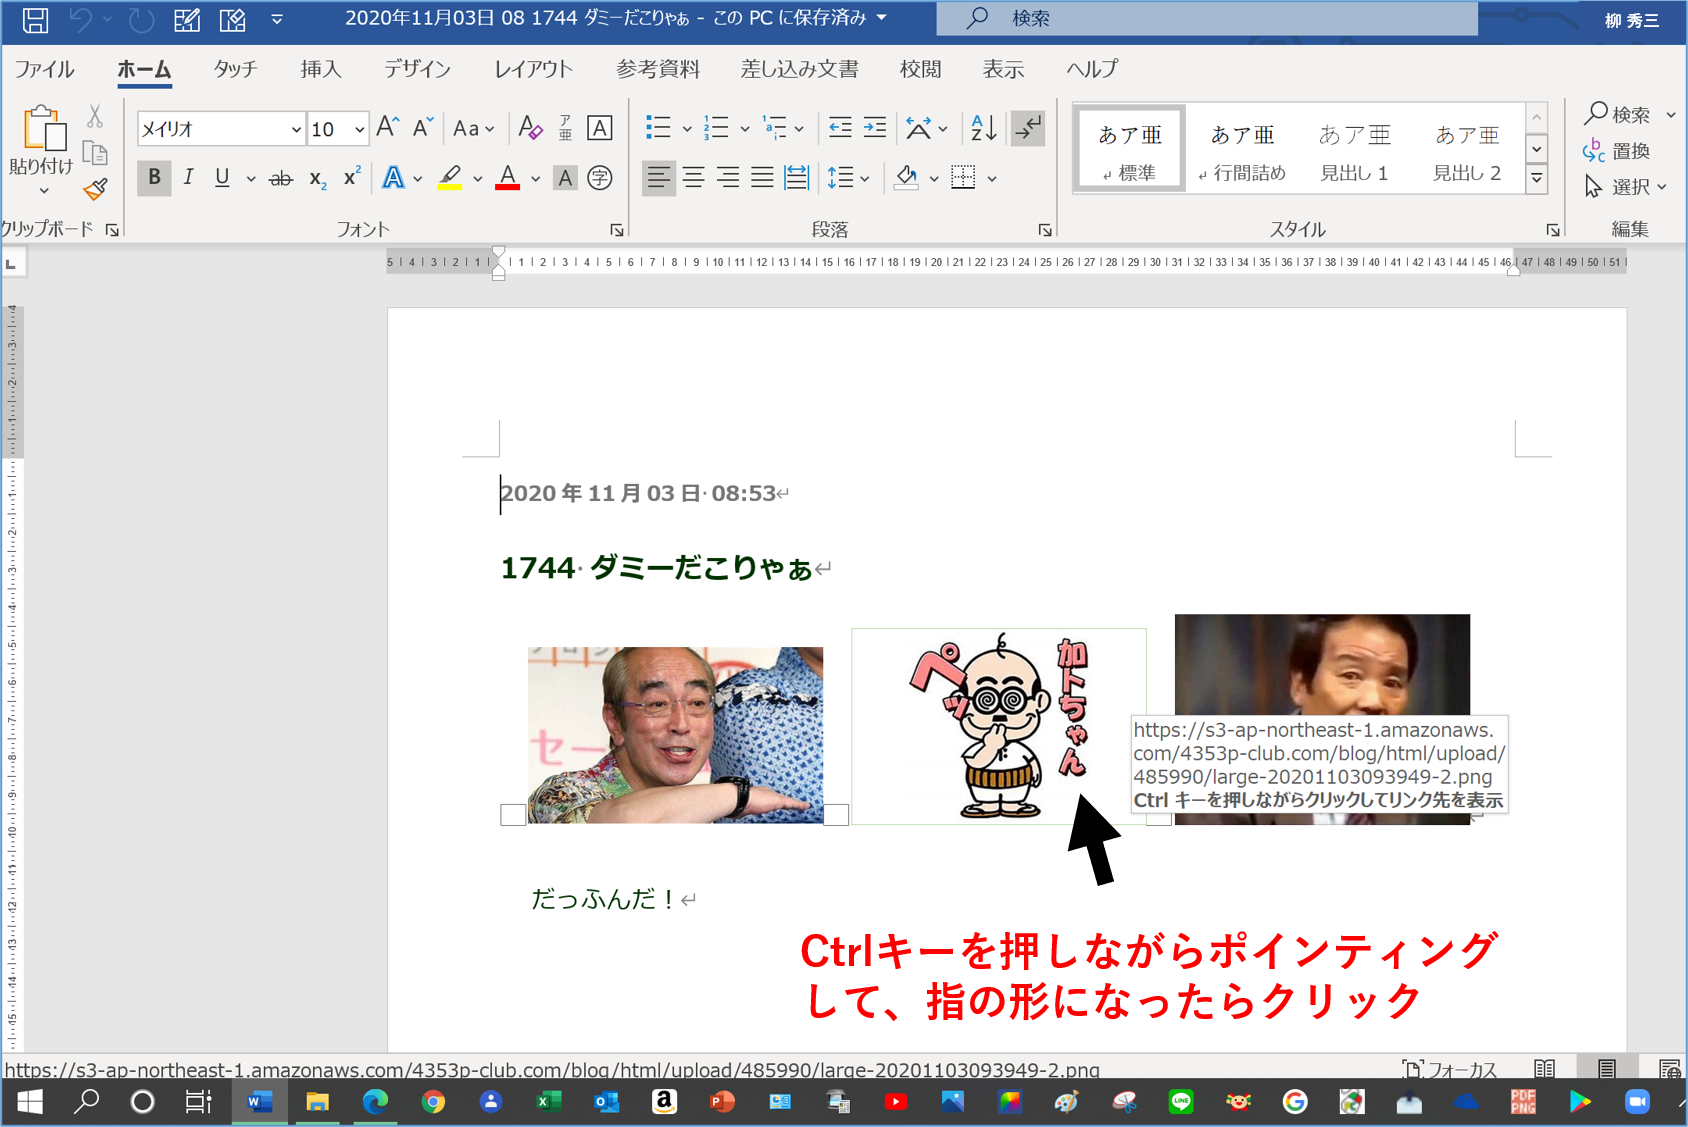This screenshot has height=1127, width=1688.
Task: Apply yellow text highlight color
Action: (x=450, y=178)
